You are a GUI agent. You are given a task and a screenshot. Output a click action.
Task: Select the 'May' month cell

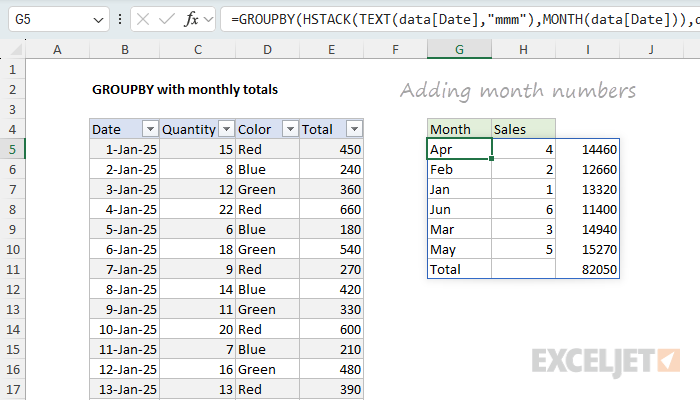459,250
